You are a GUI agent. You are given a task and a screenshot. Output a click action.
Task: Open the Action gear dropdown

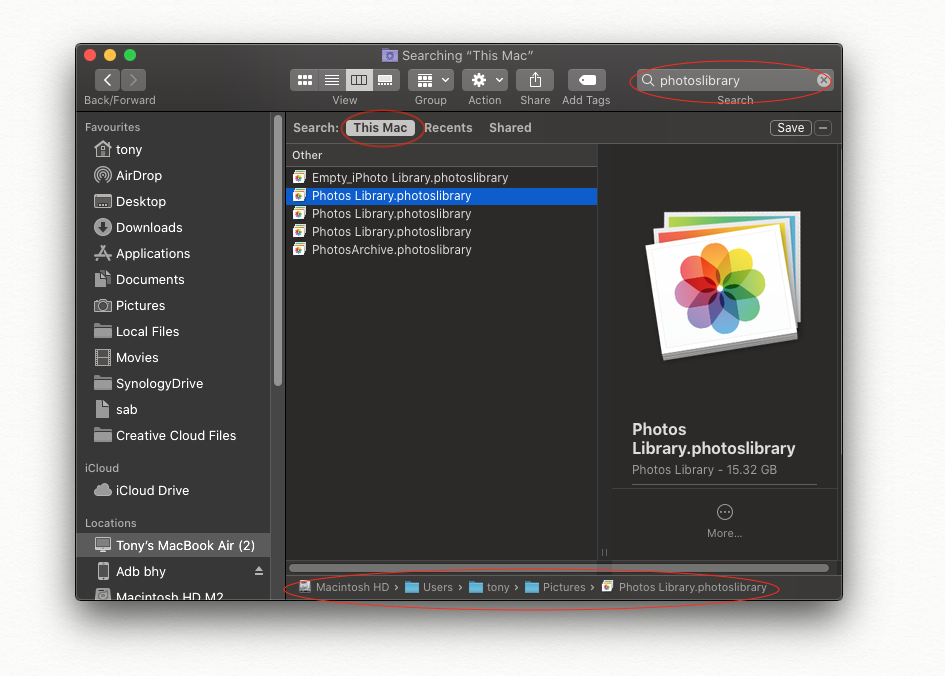pos(485,80)
